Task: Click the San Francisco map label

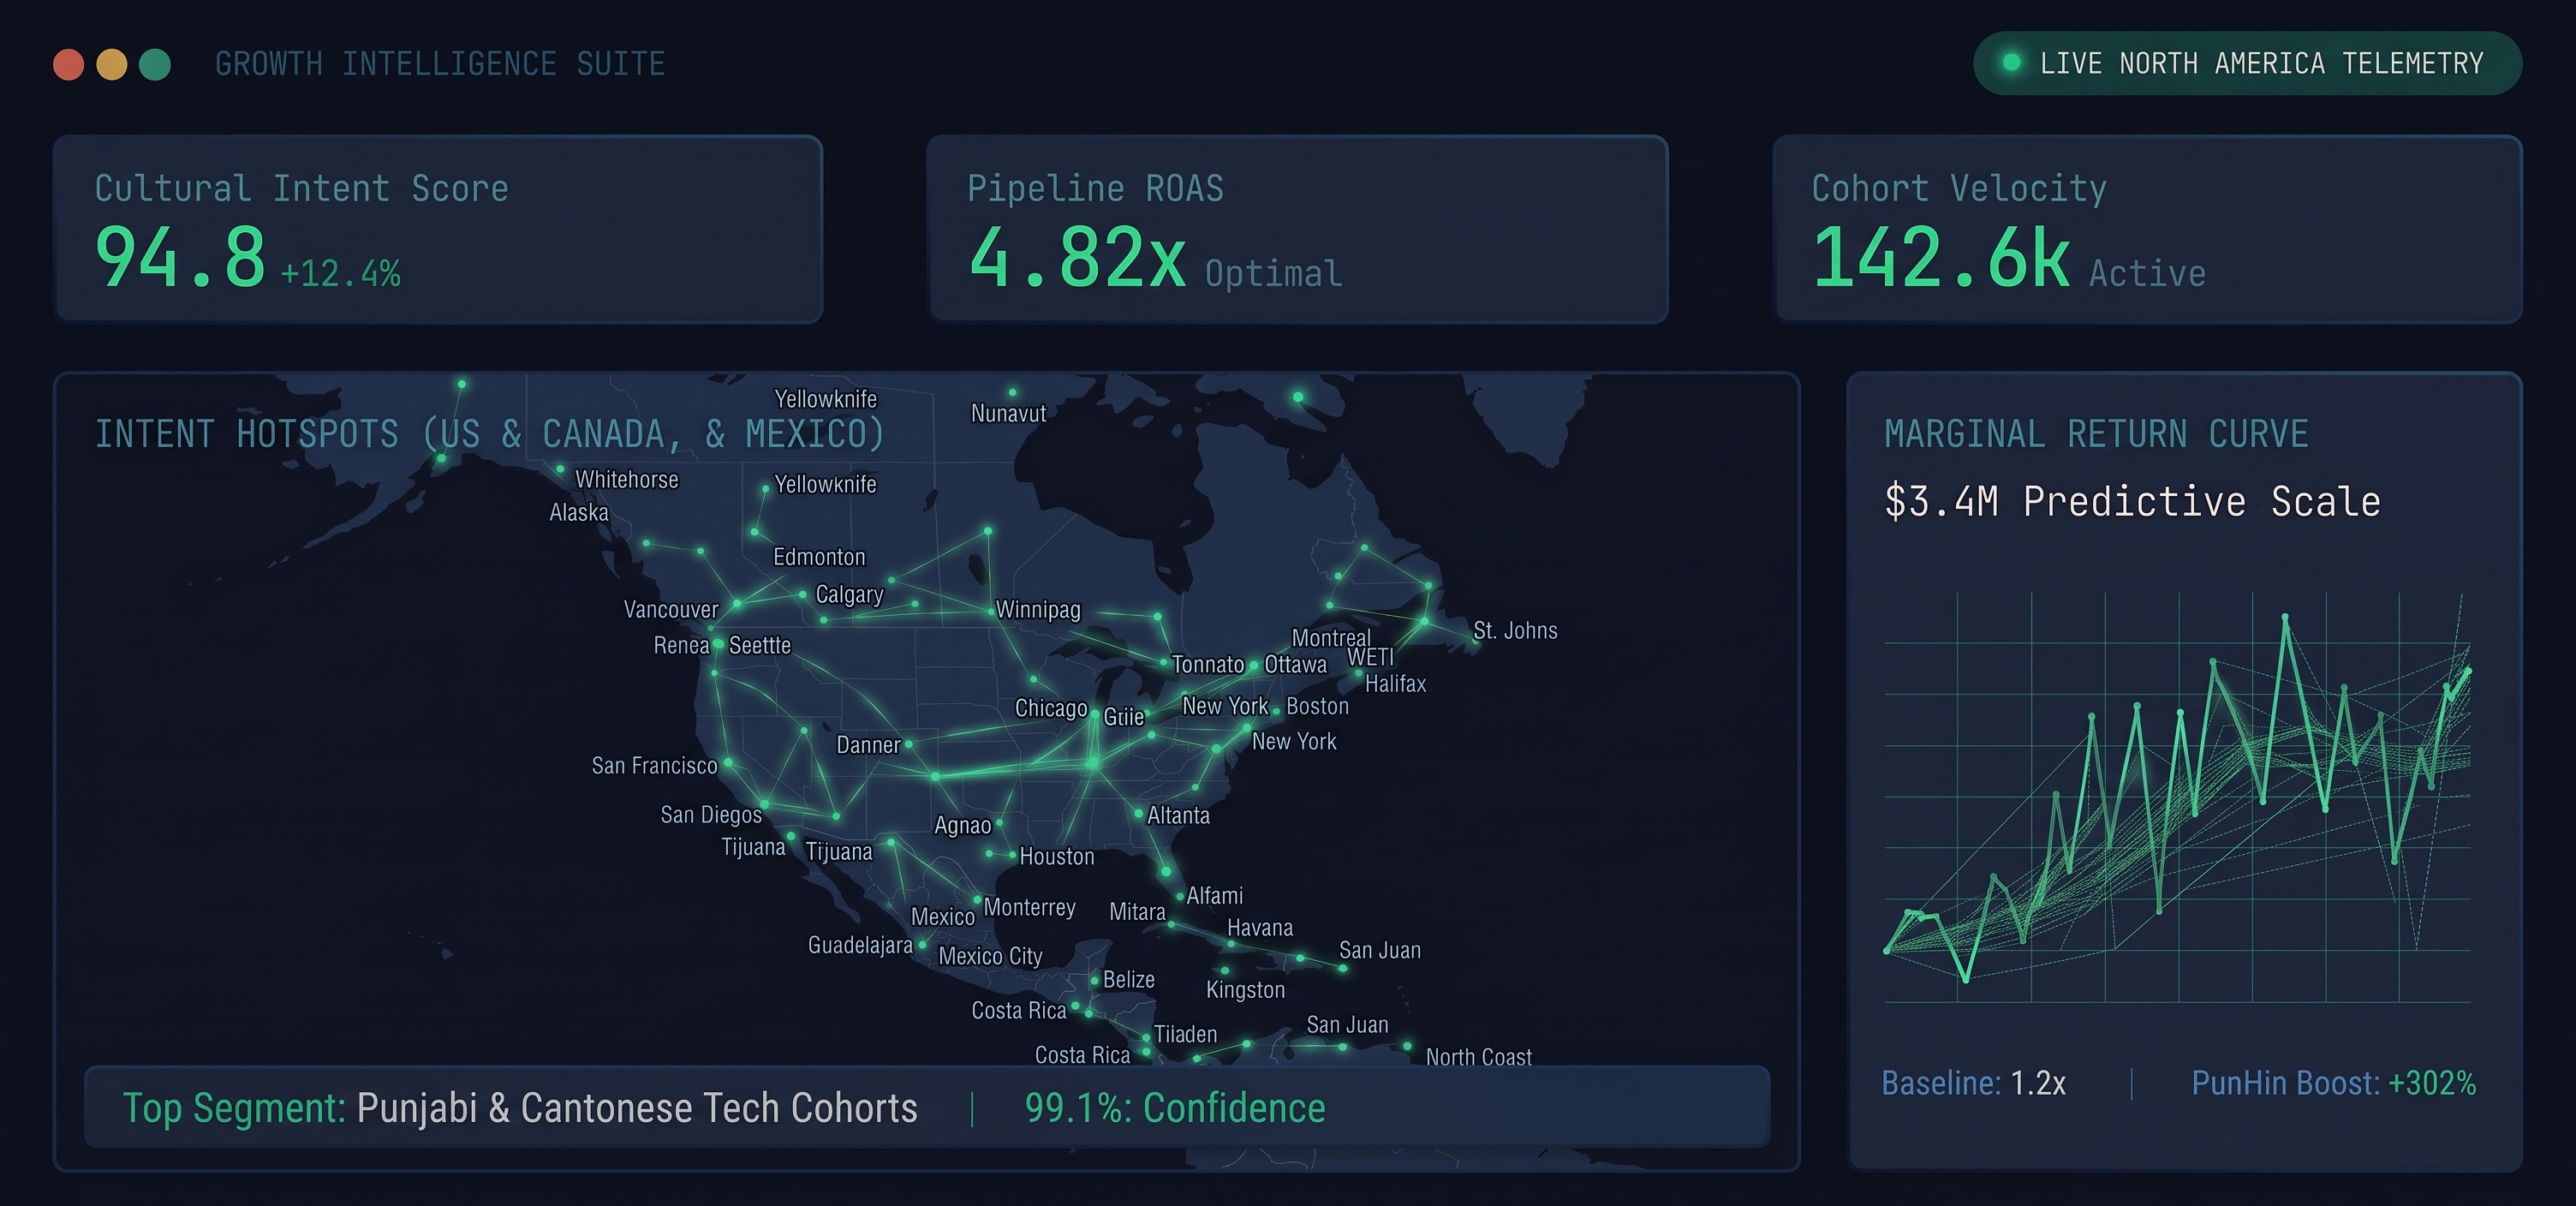Action: pyautogui.click(x=654, y=766)
